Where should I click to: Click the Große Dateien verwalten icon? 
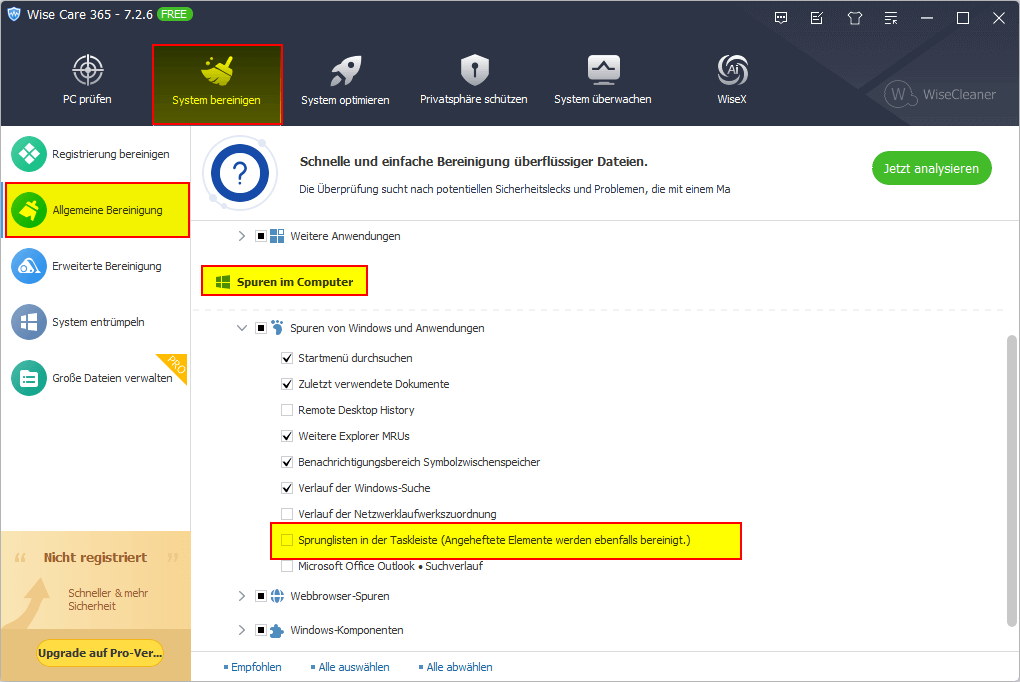point(29,378)
